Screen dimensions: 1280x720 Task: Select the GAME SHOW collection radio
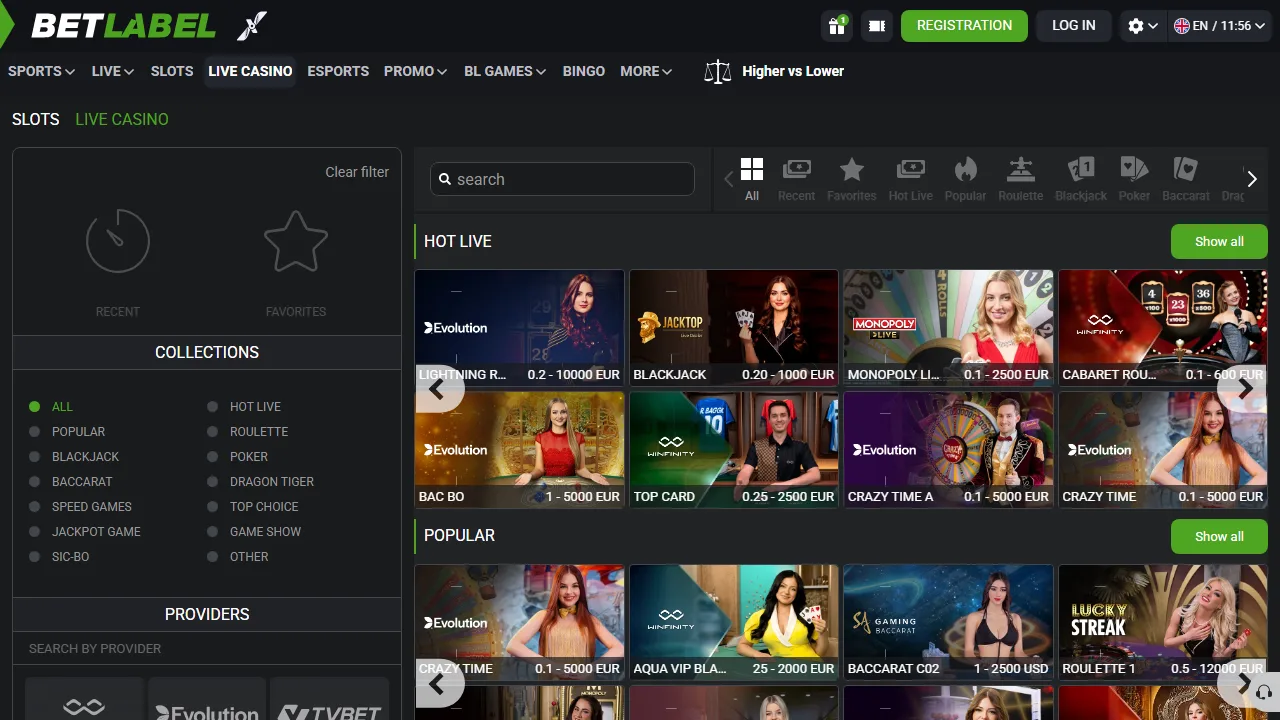coord(212,532)
